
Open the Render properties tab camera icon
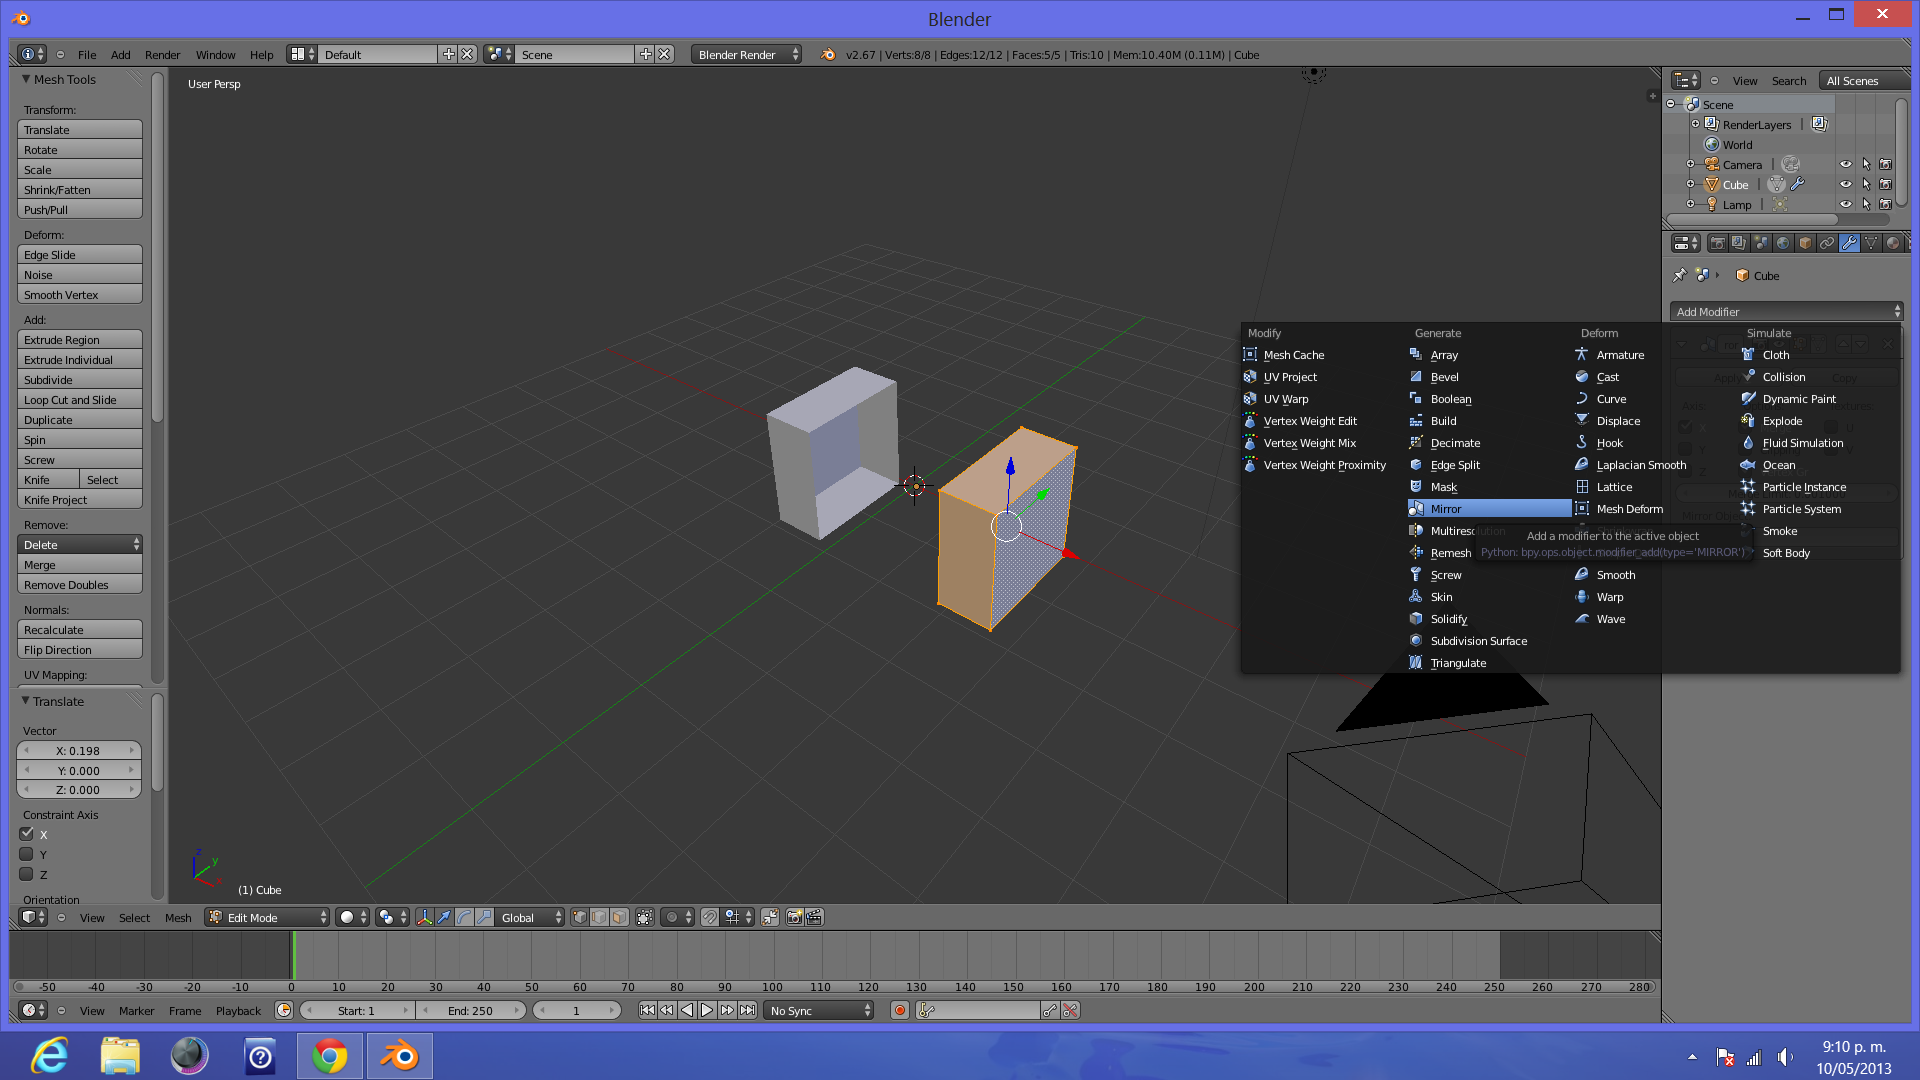click(x=1717, y=243)
